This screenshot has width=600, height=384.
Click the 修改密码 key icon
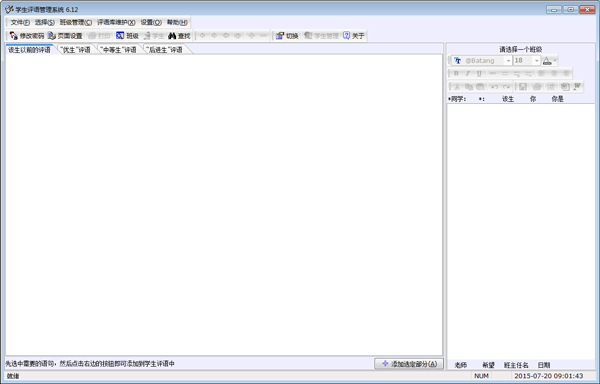coord(13,36)
